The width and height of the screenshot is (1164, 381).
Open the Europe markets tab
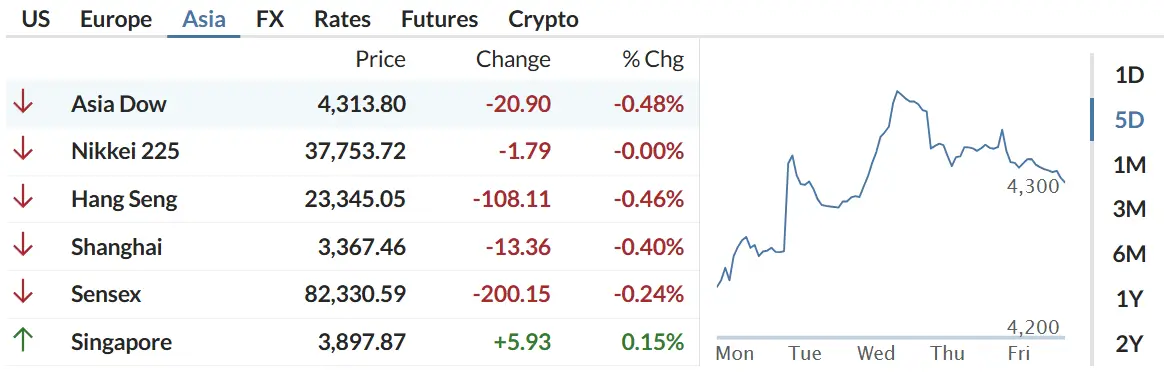pos(116,19)
